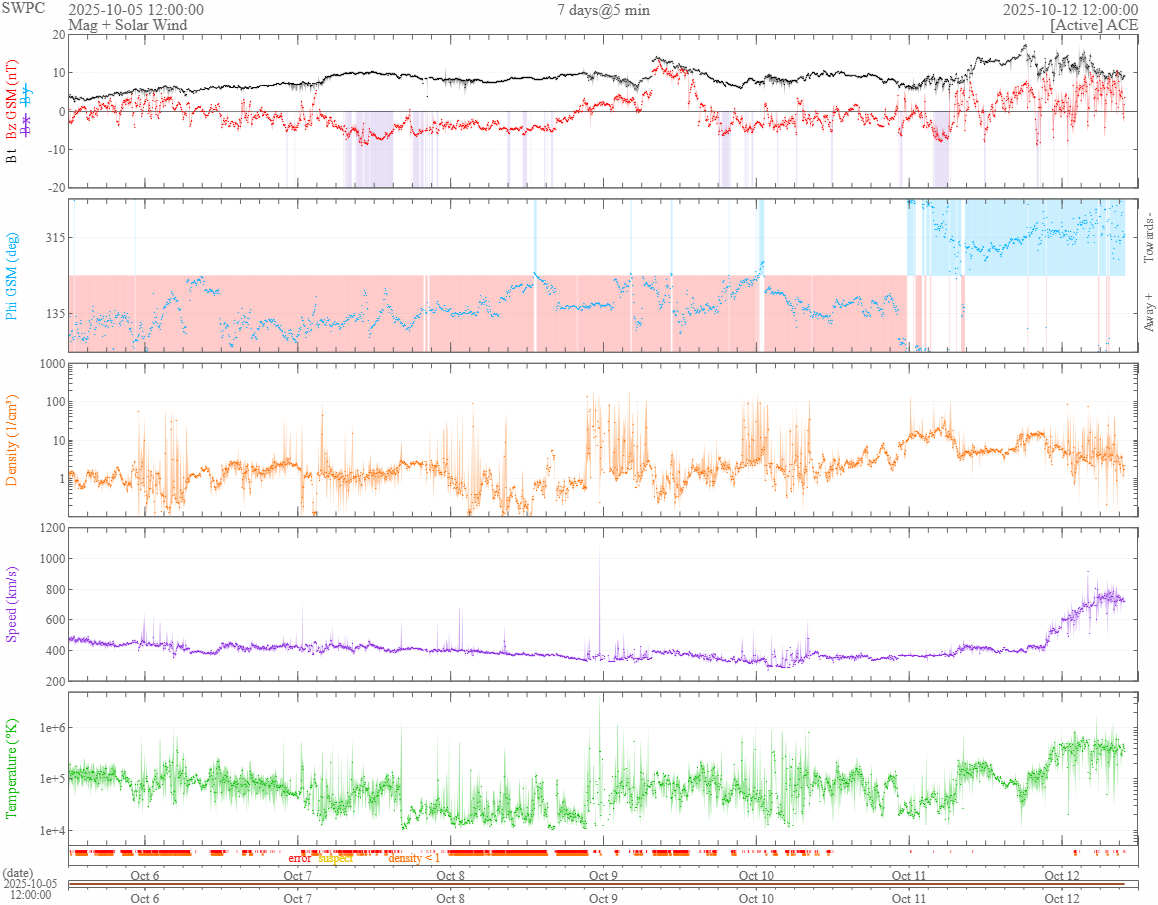Click the 400 tick on the Speed axis
Image resolution: width=1158 pixels, height=905 pixels.
(x=55, y=651)
